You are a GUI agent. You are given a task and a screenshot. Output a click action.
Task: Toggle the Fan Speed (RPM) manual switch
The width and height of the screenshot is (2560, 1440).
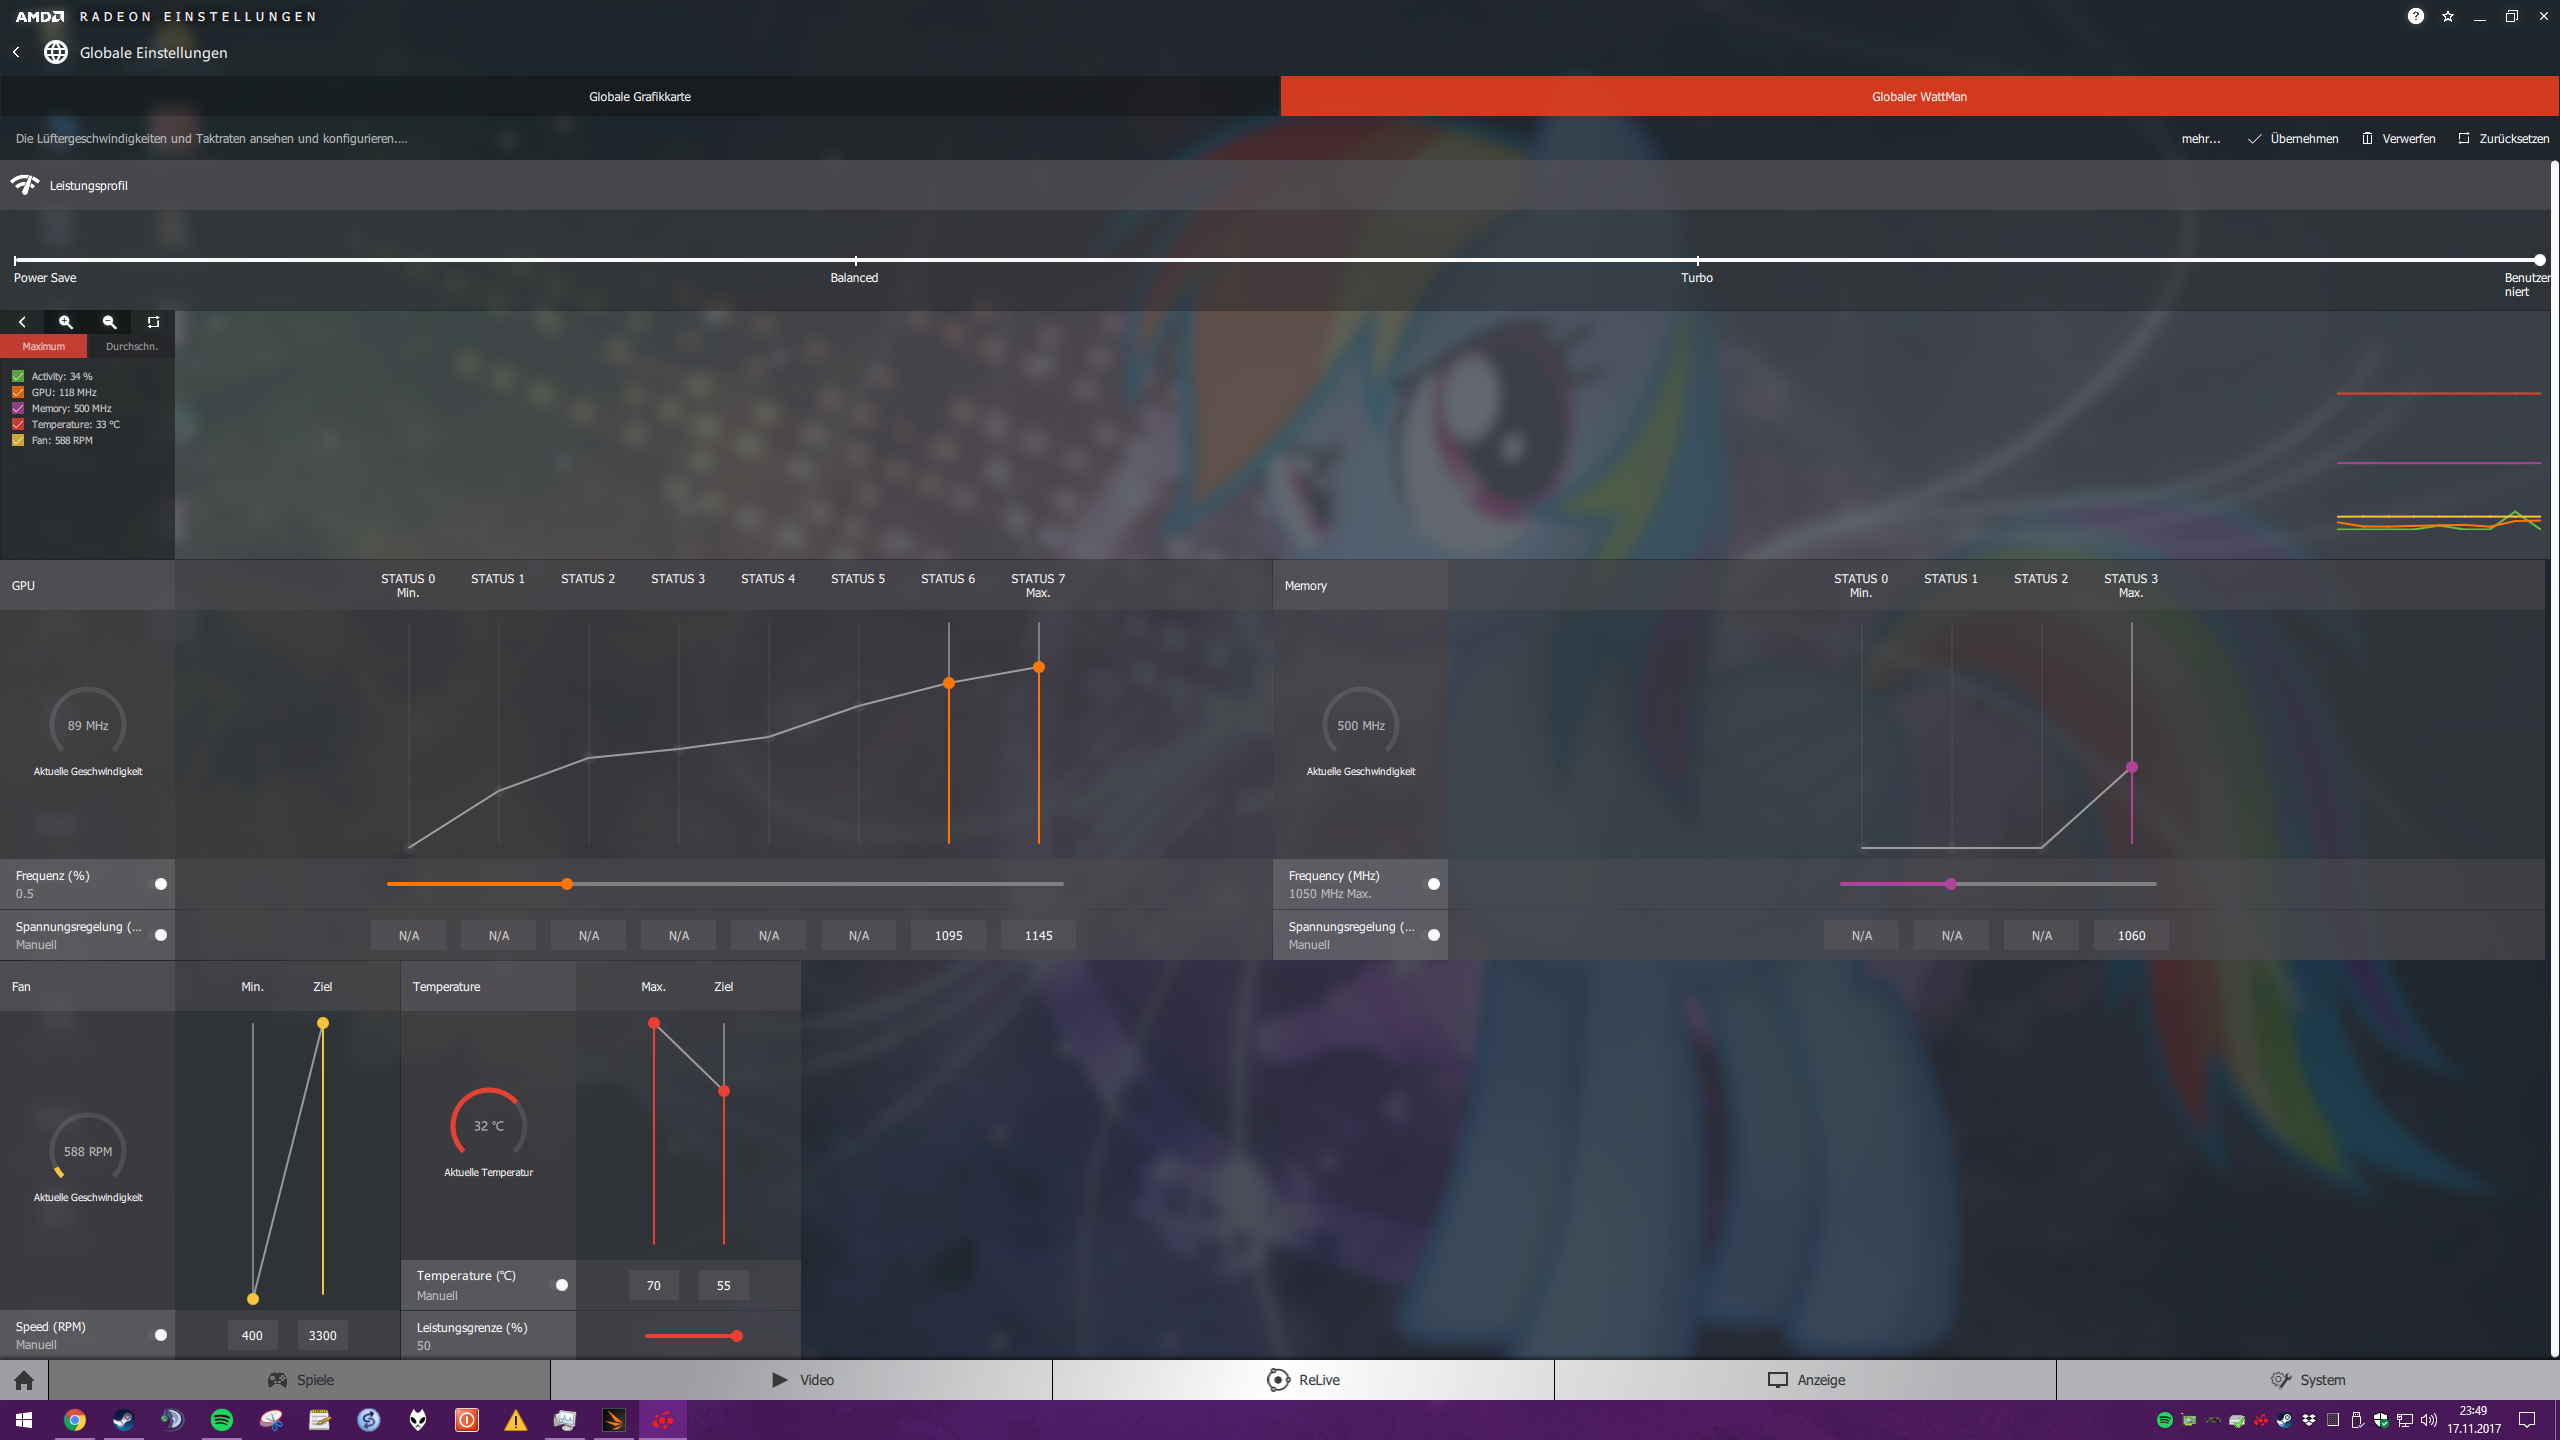[x=159, y=1335]
